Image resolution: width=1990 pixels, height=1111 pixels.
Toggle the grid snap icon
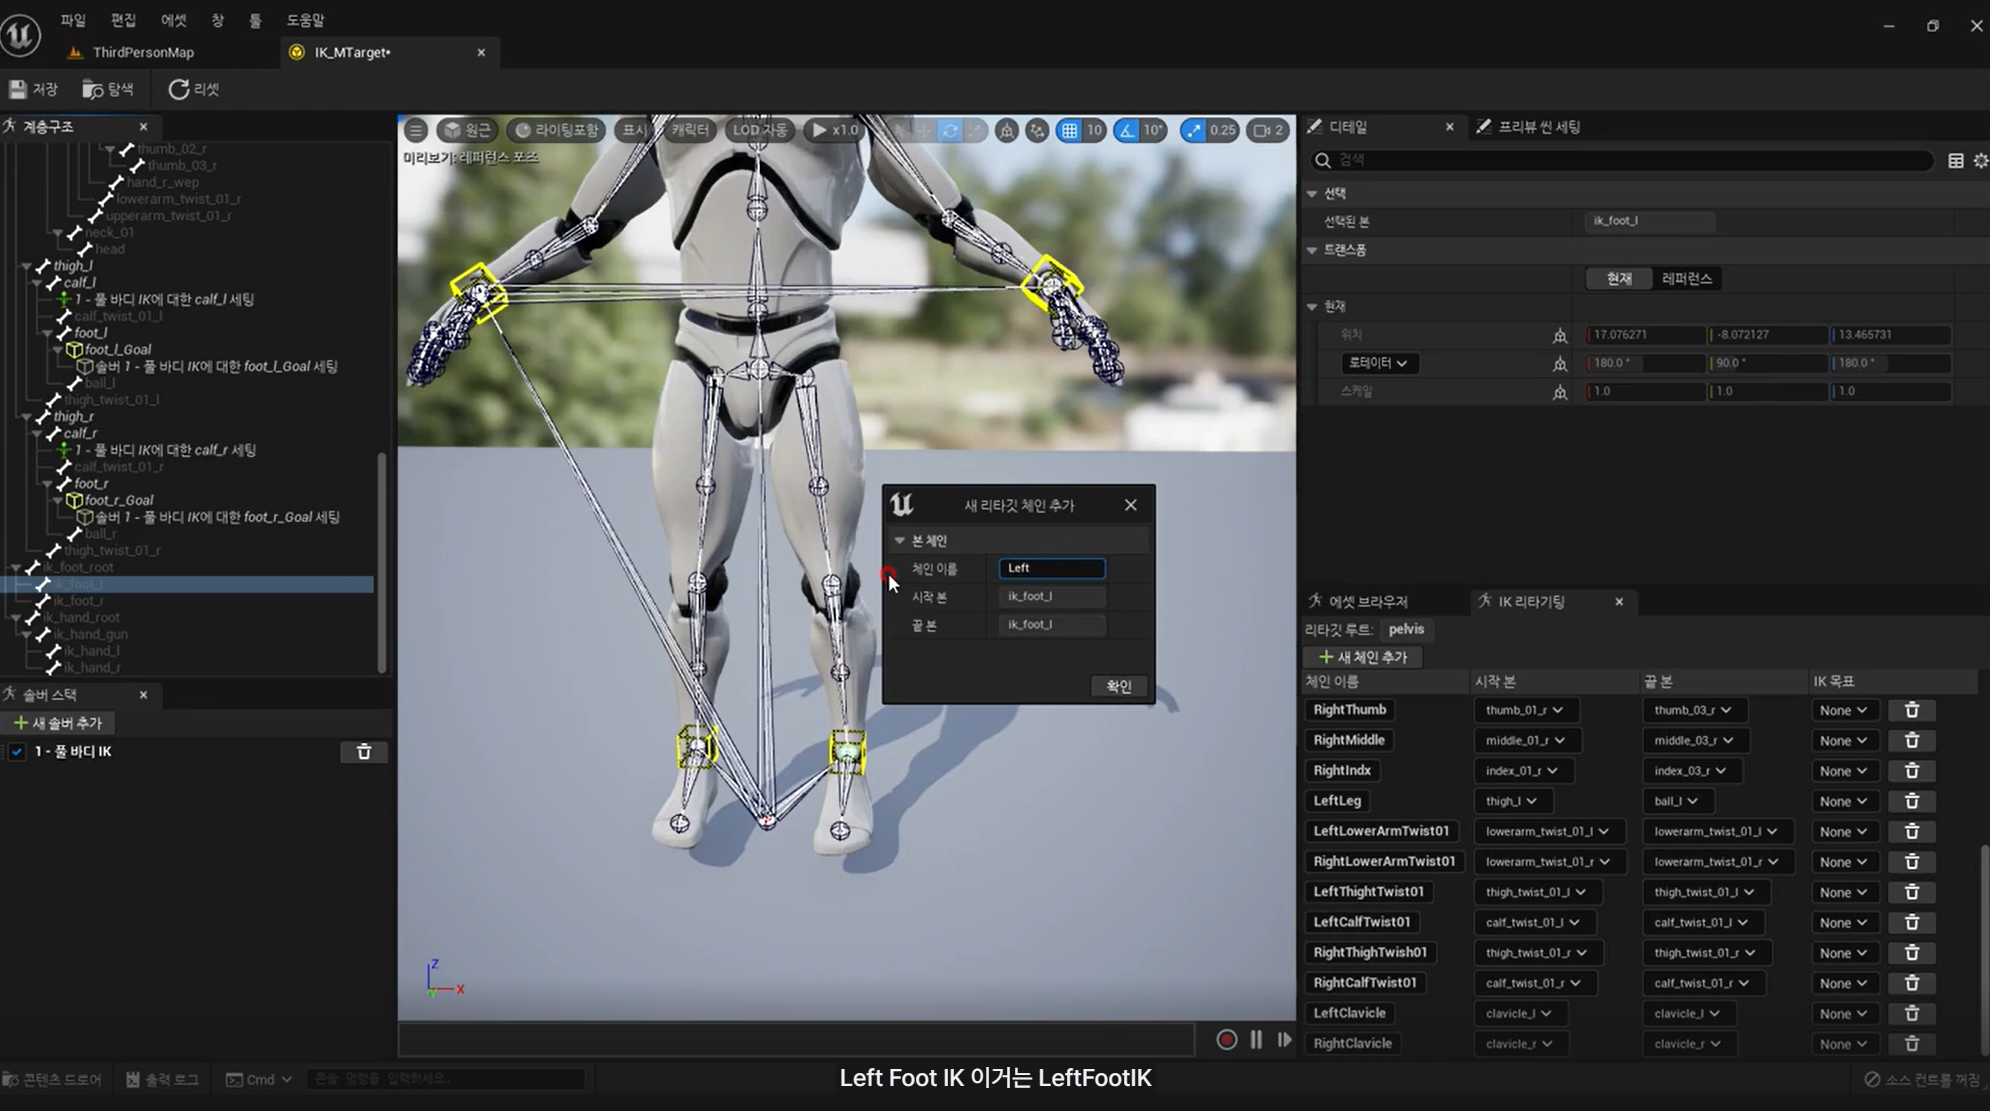[1070, 130]
